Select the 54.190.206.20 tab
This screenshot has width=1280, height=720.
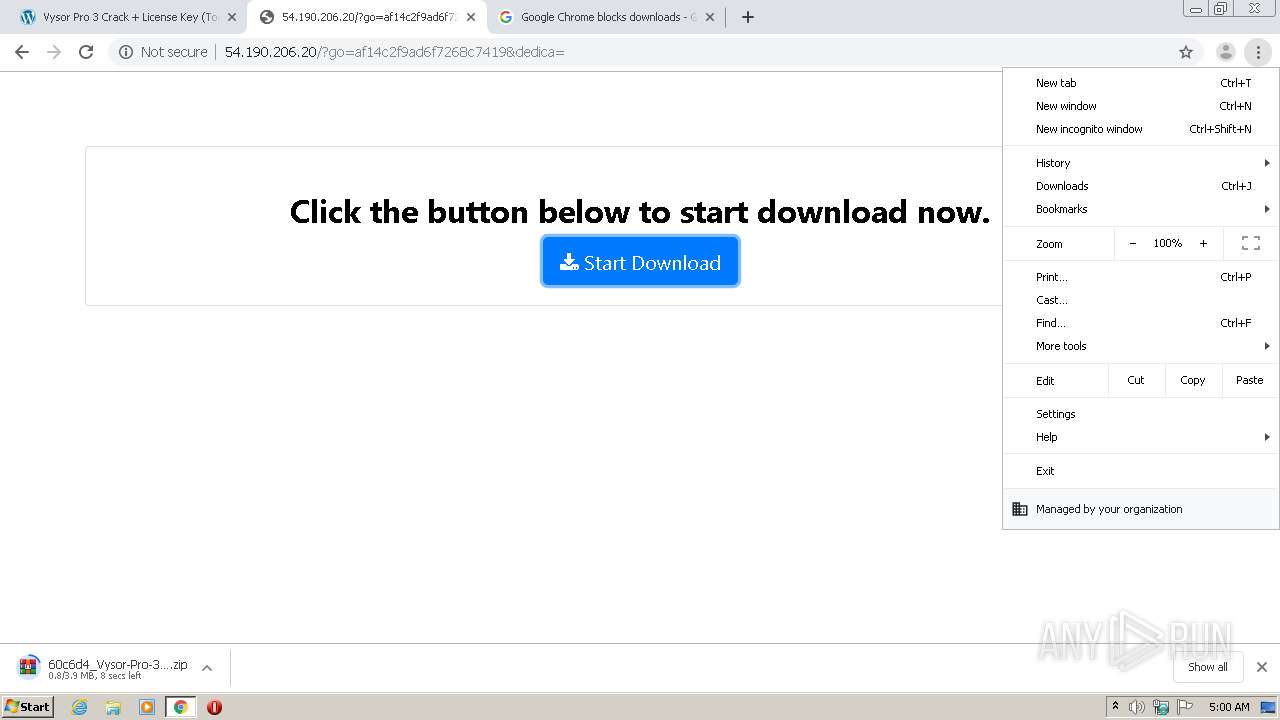pyautogui.click(x=367, y=17)
